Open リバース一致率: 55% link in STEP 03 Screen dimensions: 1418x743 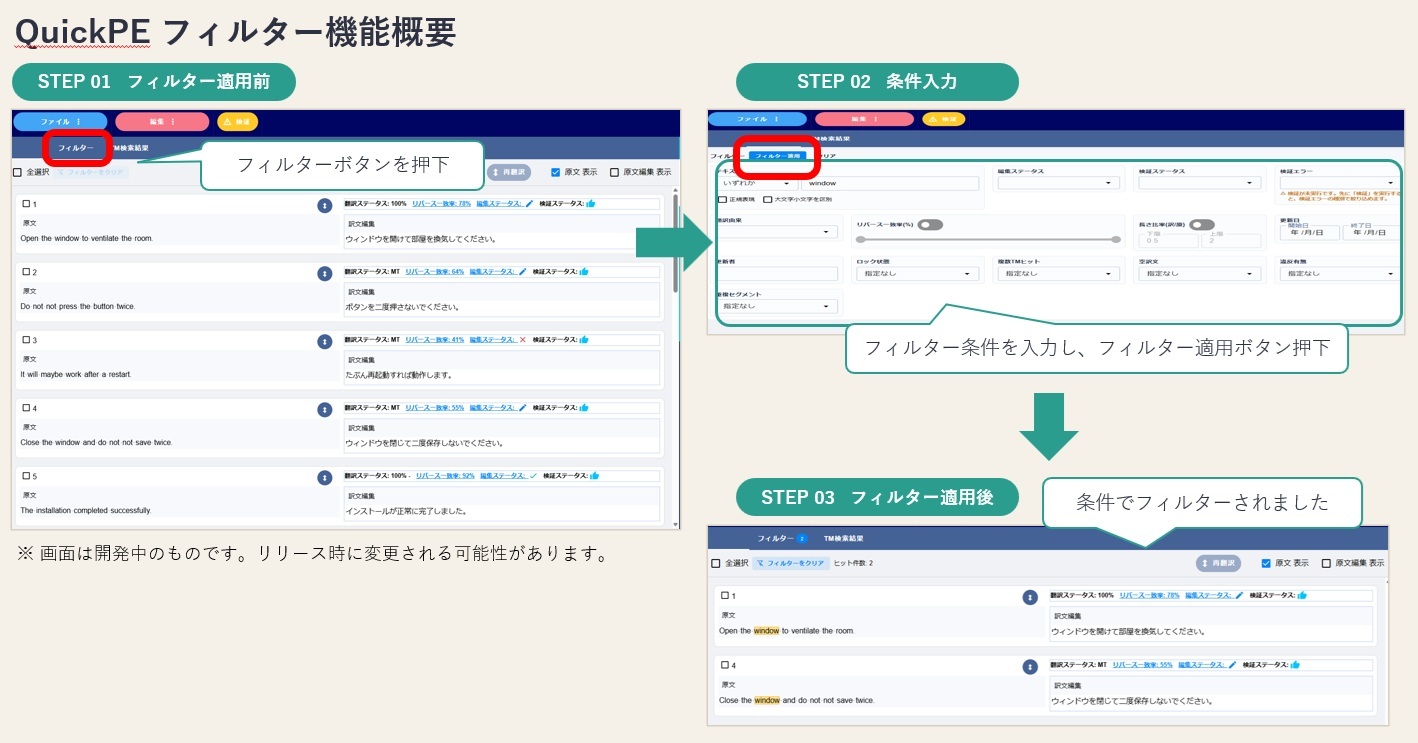1144,664
